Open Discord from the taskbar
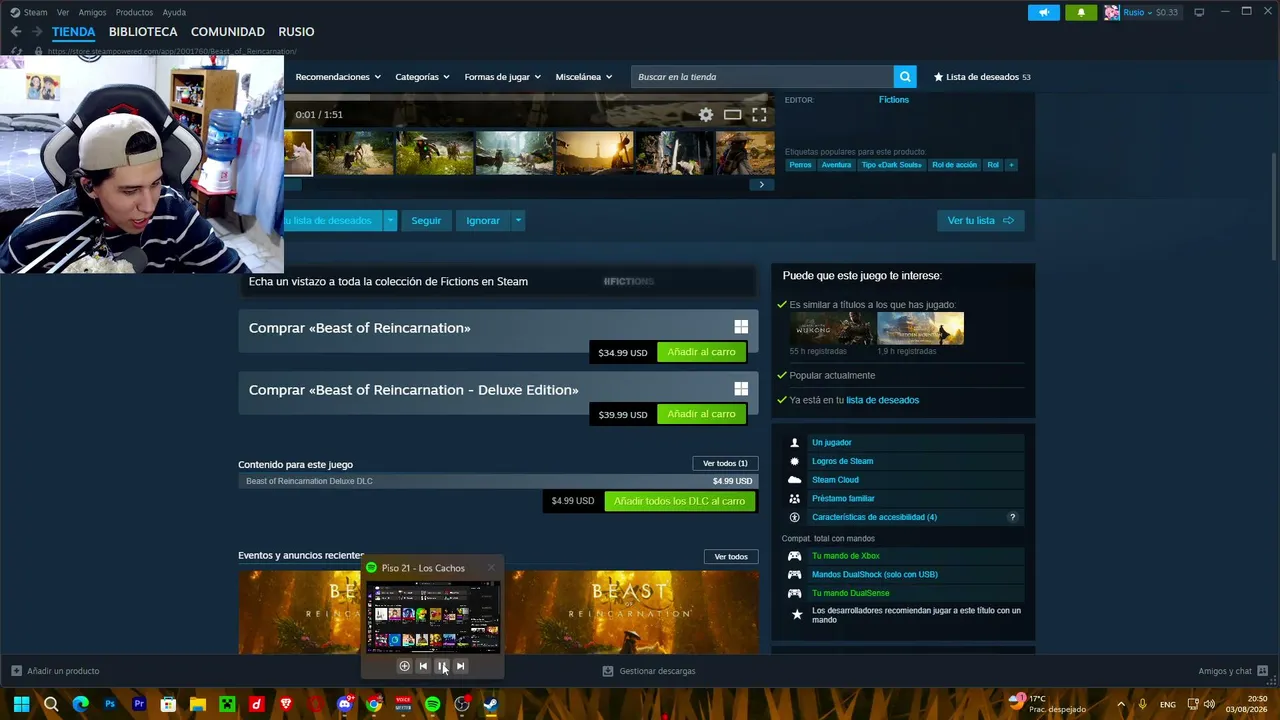This screenshot has width=1280, height=720. (x=345, y=704)
